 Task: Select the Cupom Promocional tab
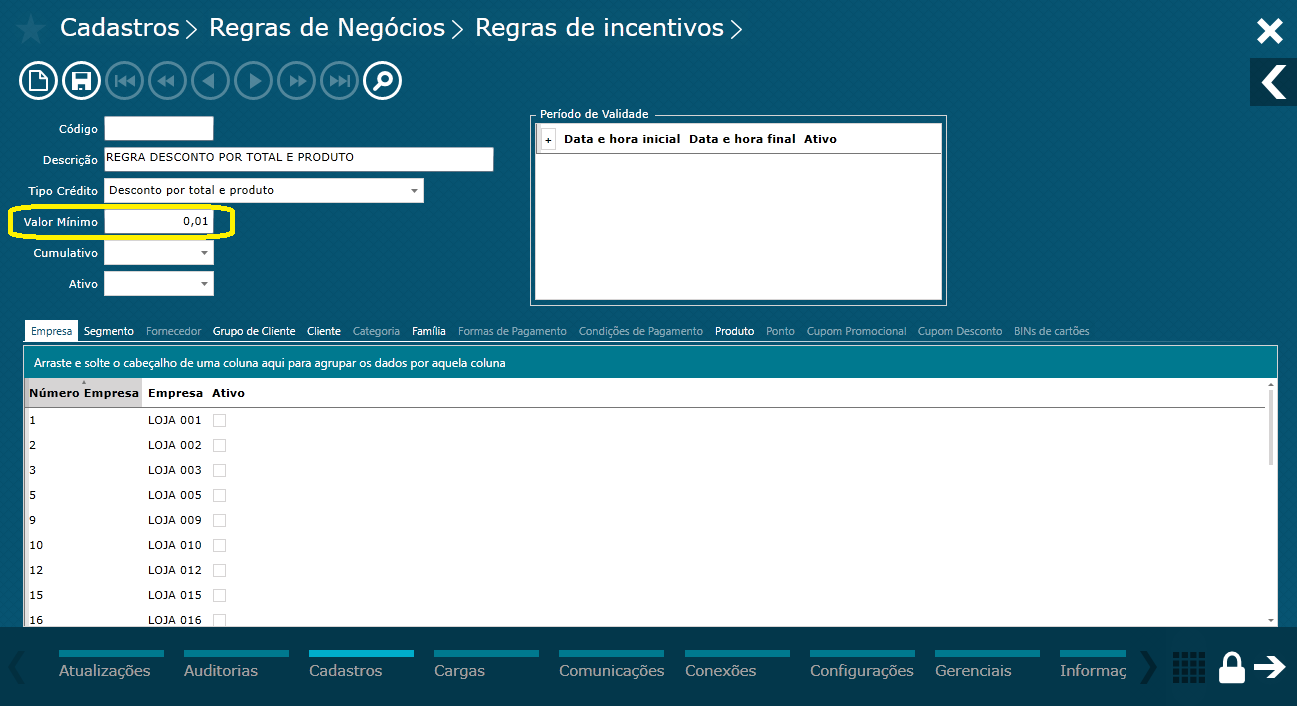click(x=857, y=331)
